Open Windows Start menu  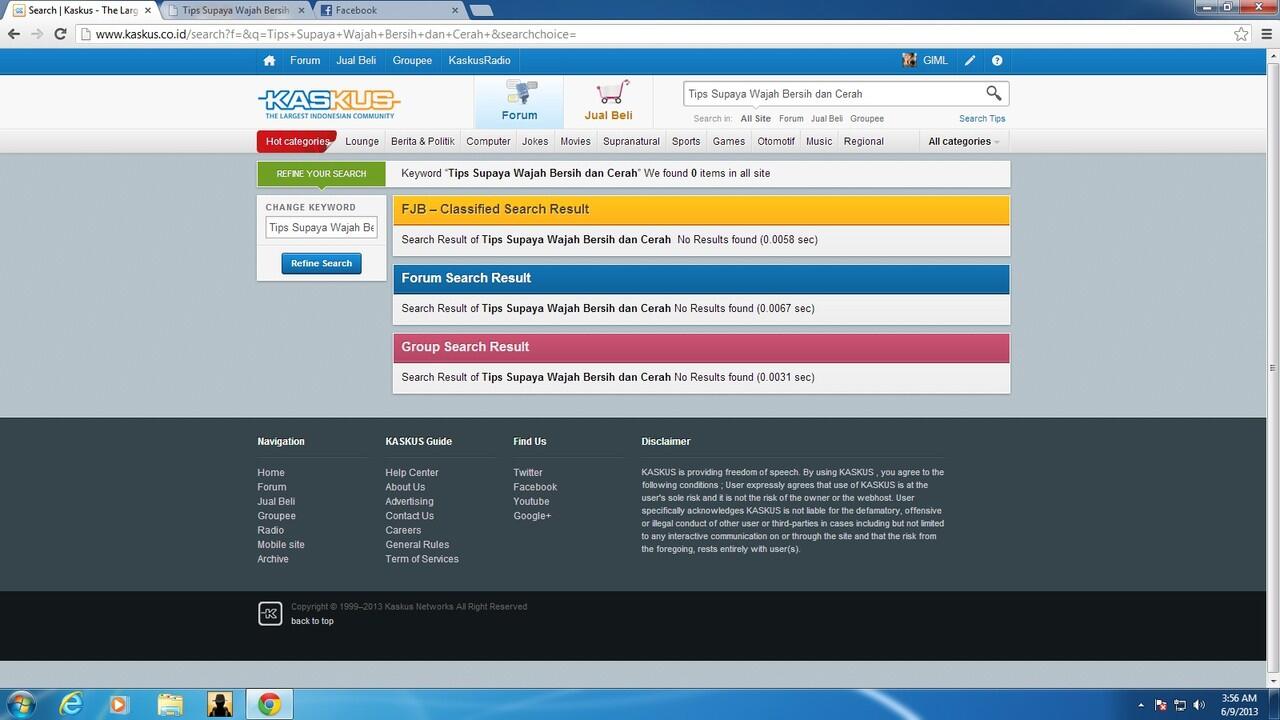pyautogui.click(x=19, y=704)
